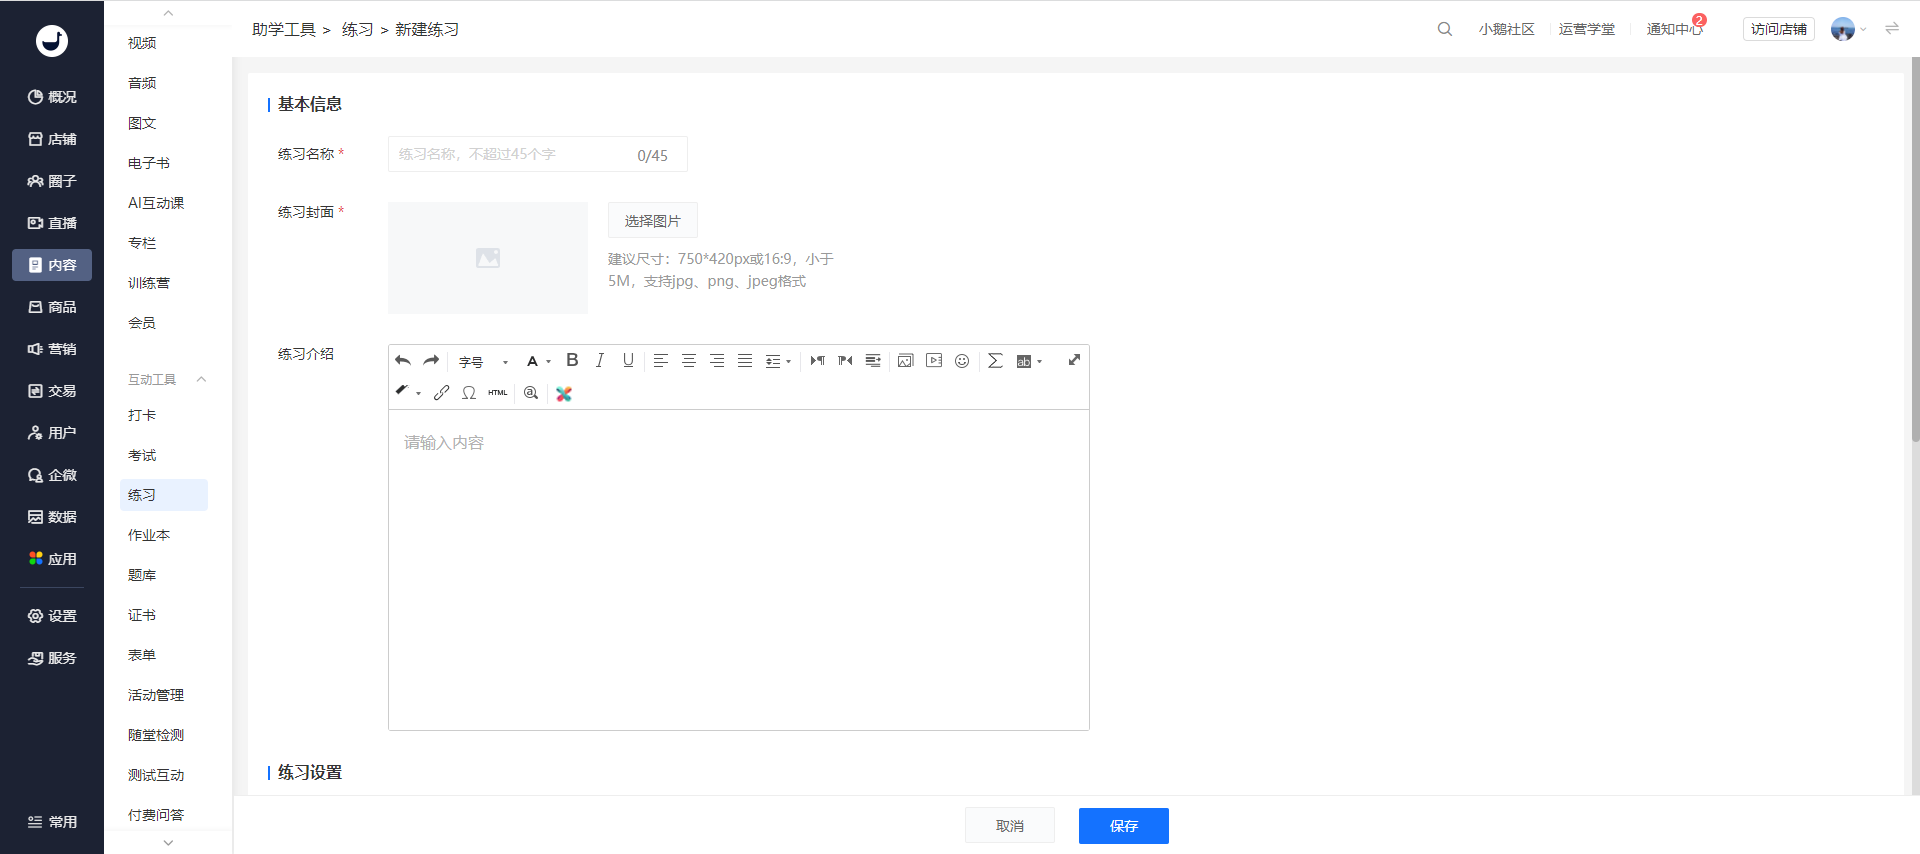Click the search icon in the header
This screenshot has height=854, width=1920.
(1445, 29)
